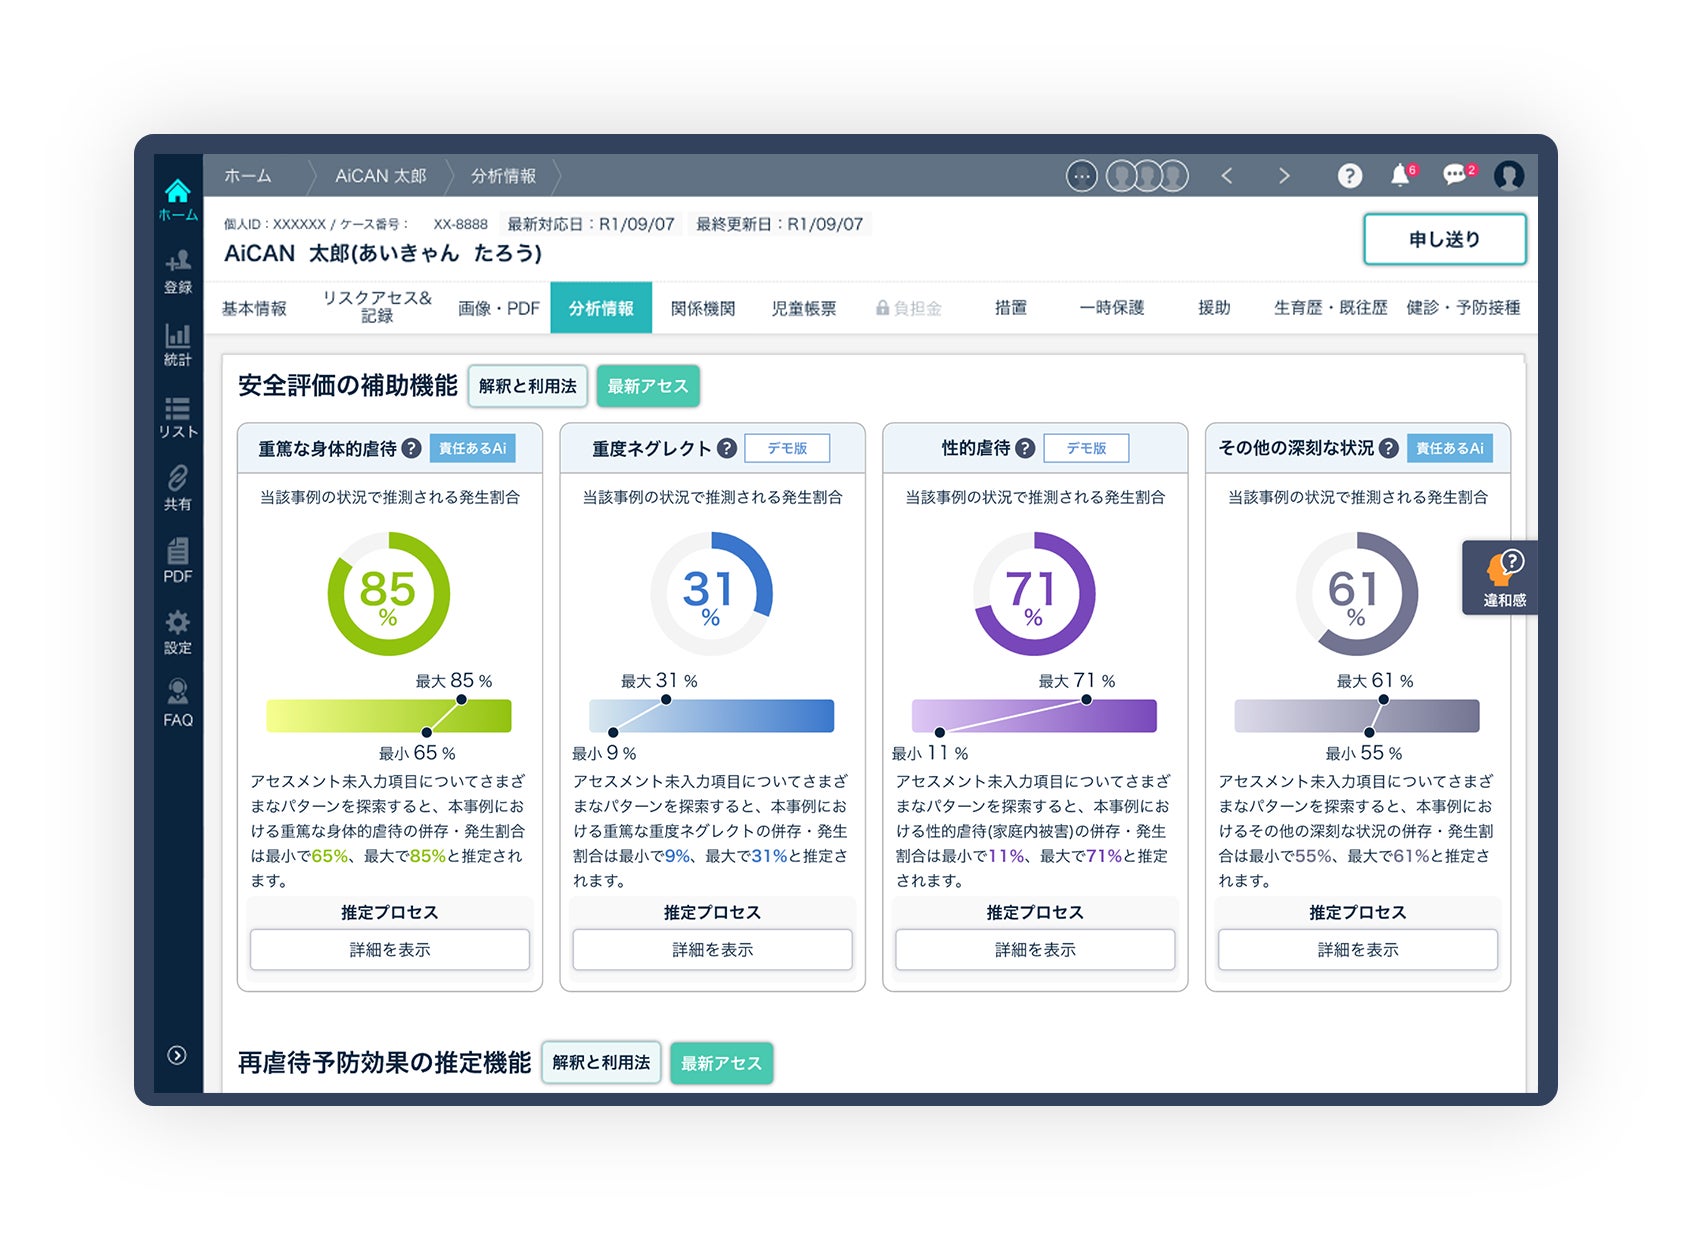Switch to リスクアセス&記録 tab
This screenshot has height=1242, width=1694.
(377, 307)
